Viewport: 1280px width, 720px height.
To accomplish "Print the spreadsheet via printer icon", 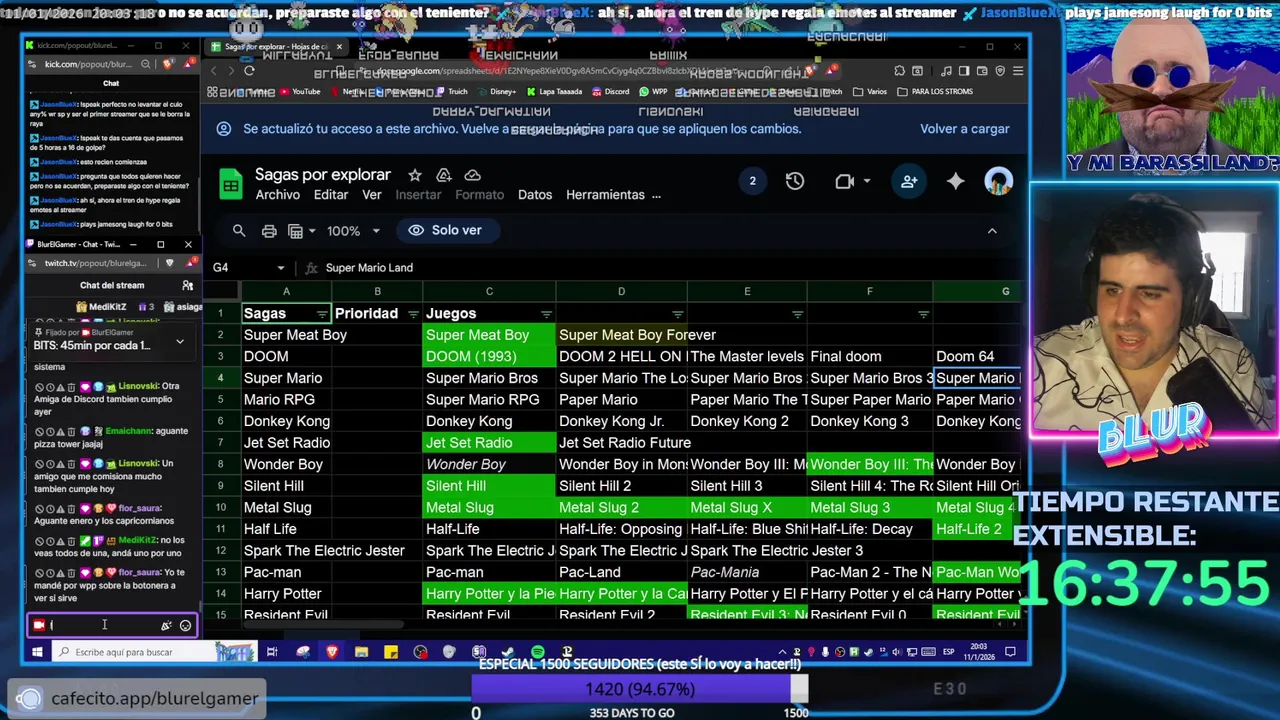I will tap(269, 231).
